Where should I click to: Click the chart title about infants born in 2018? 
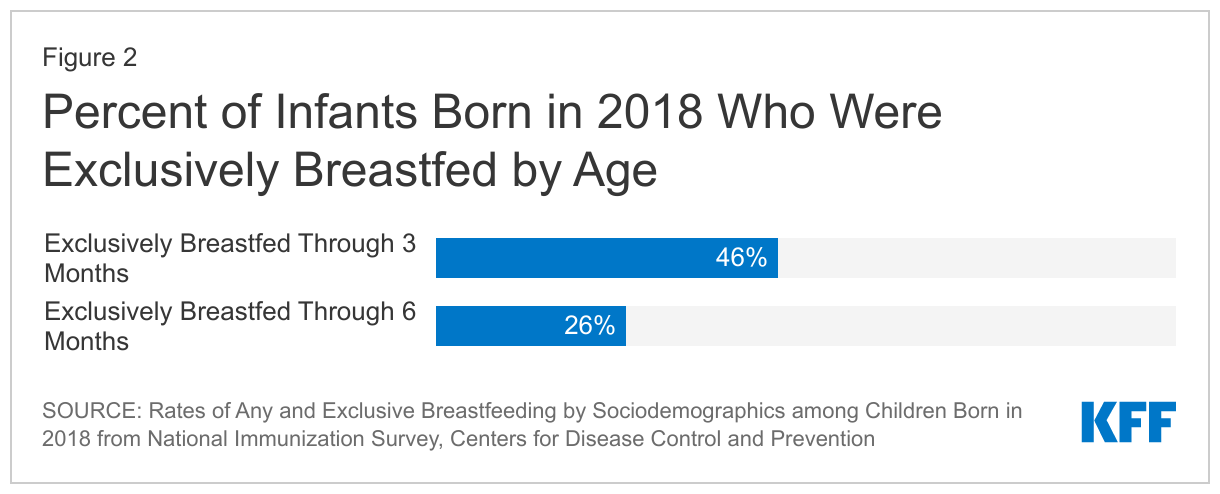[492, 142]
